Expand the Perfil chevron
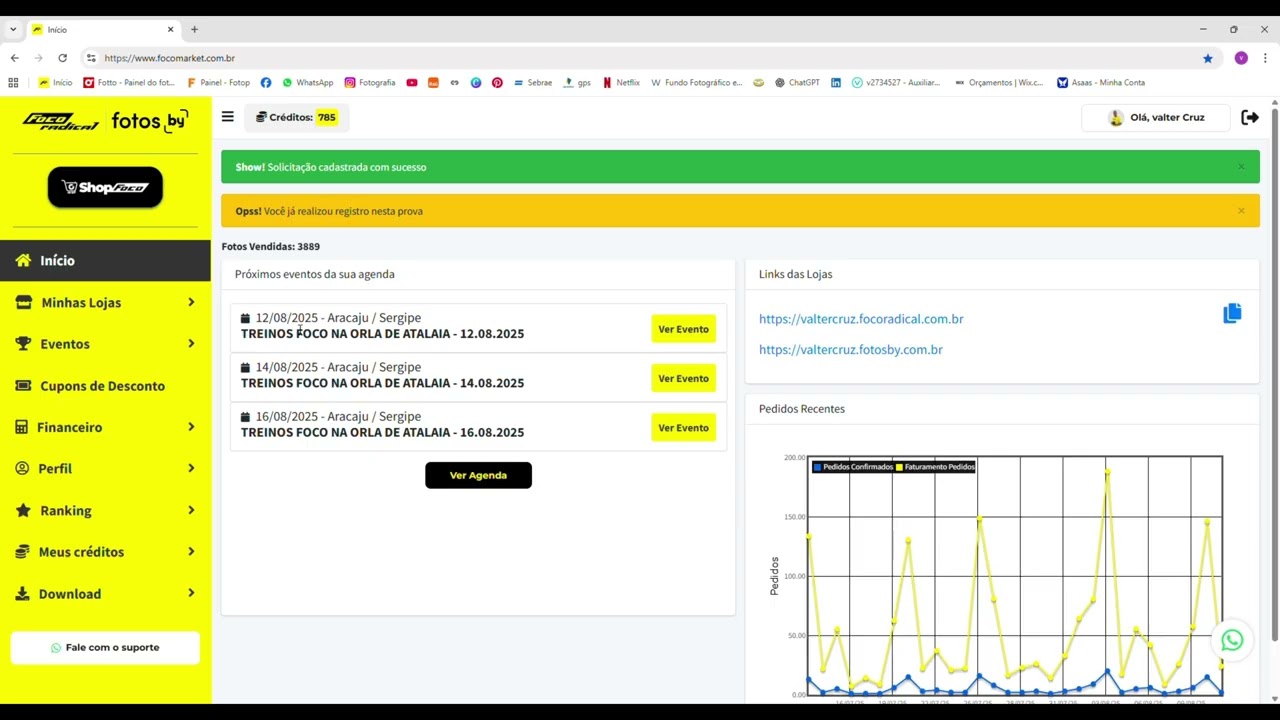 pyautogui.click(x=191, y=469)
